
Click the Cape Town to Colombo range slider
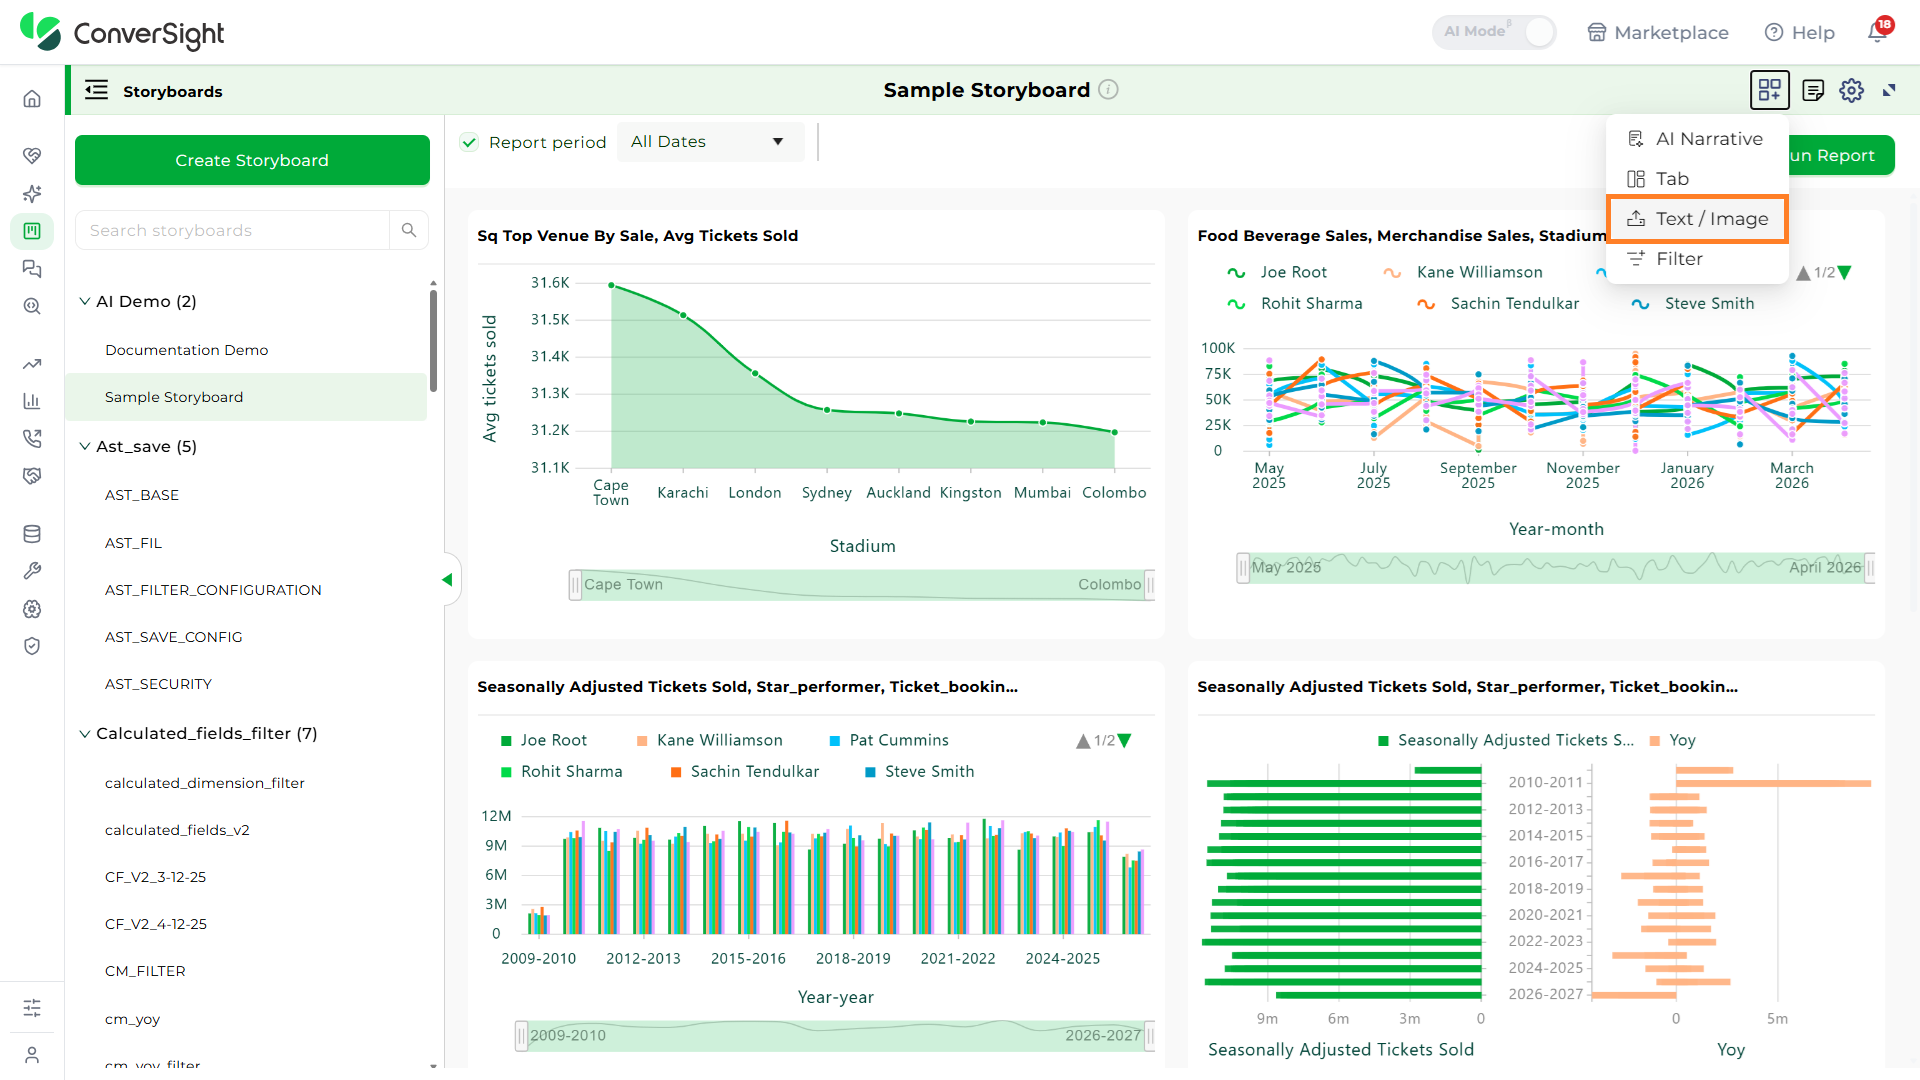tap(862, 584)
